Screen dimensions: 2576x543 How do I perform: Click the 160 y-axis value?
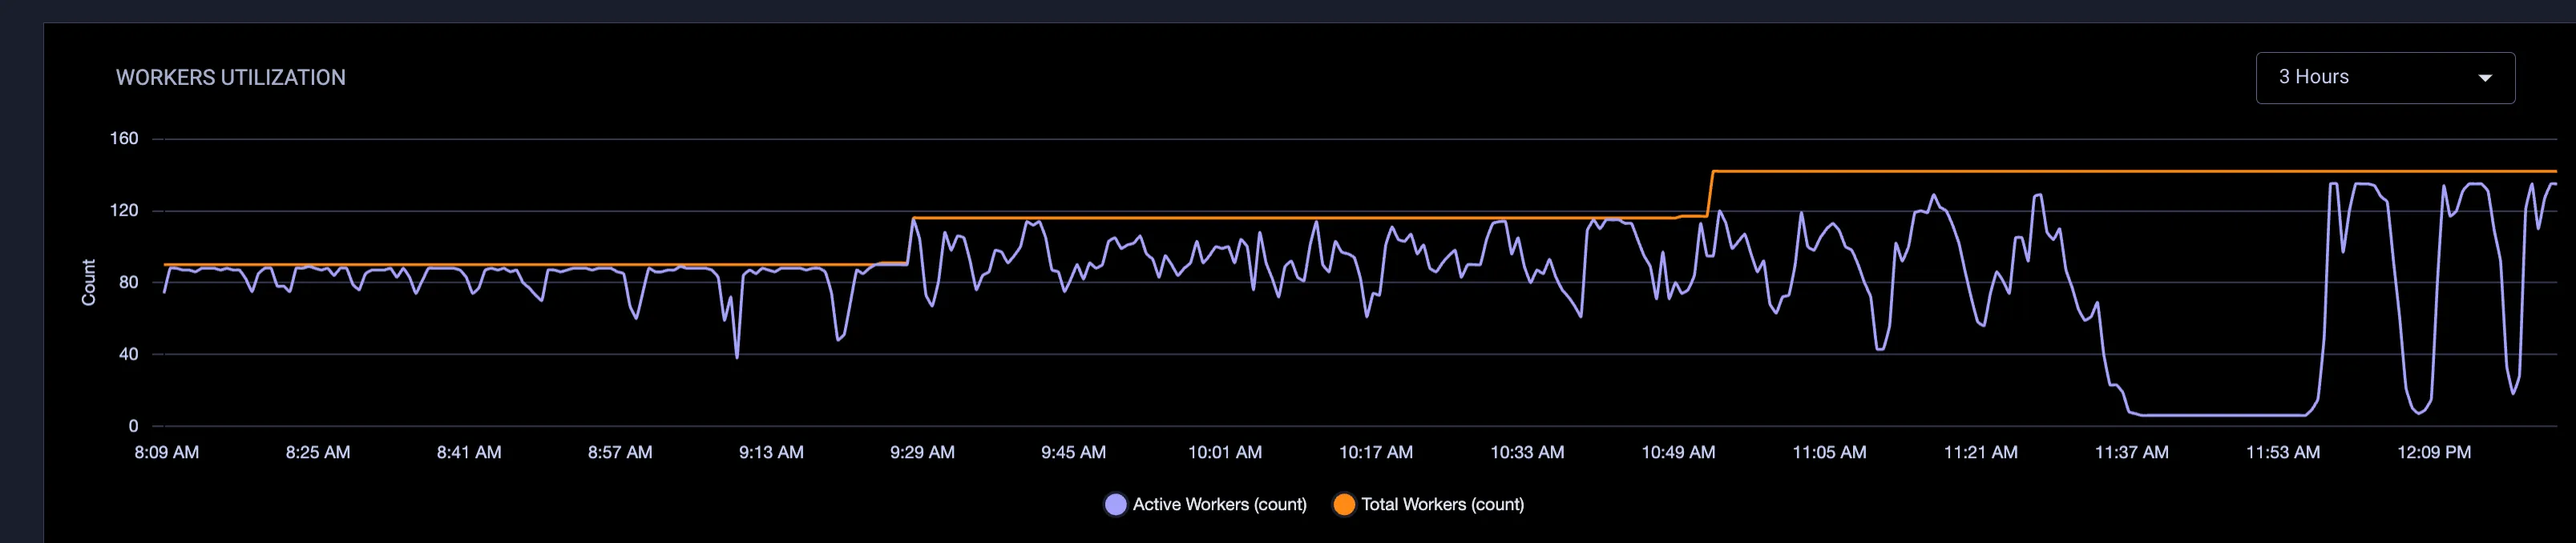point(124,138)
